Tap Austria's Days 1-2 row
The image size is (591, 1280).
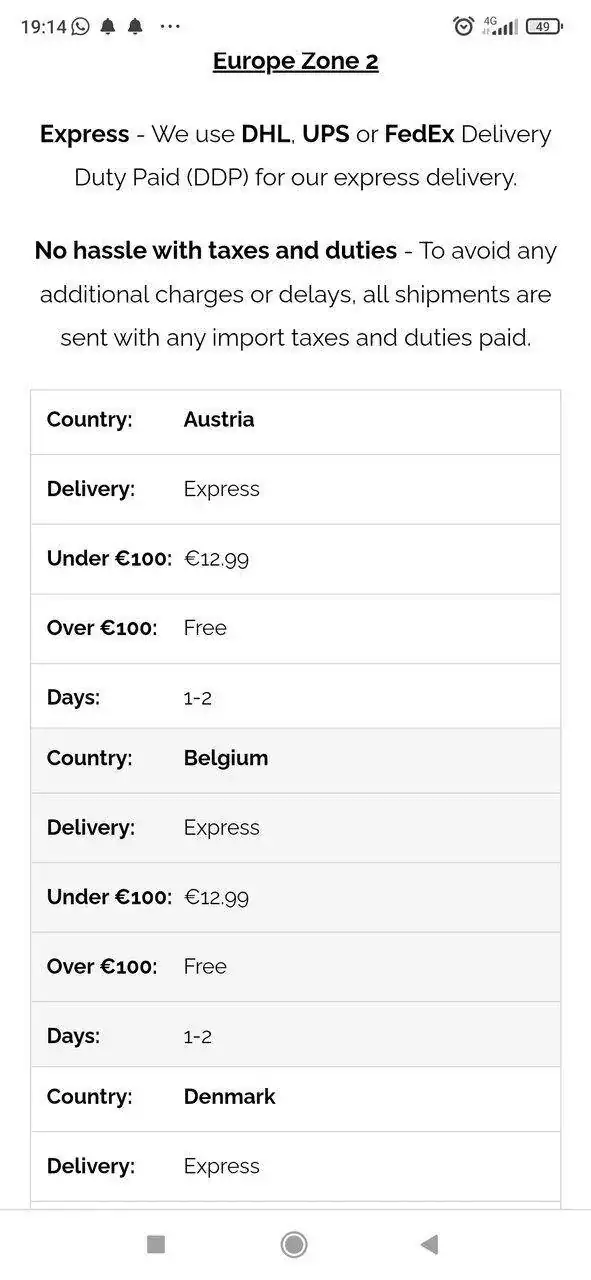(295, 697)
